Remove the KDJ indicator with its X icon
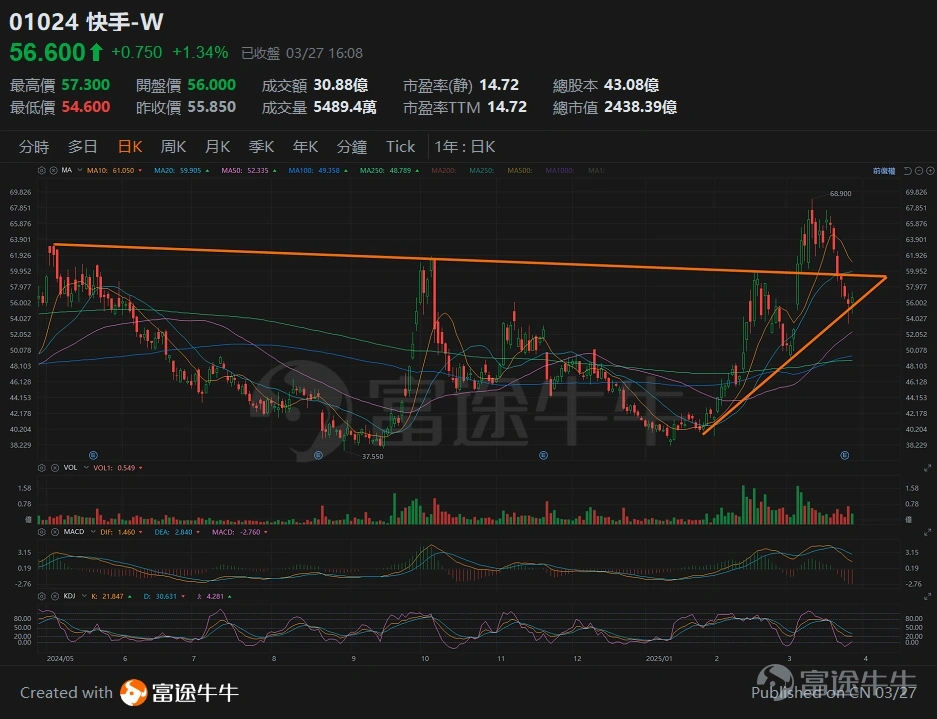The image size is (937, 719). (x=54, y=596)
